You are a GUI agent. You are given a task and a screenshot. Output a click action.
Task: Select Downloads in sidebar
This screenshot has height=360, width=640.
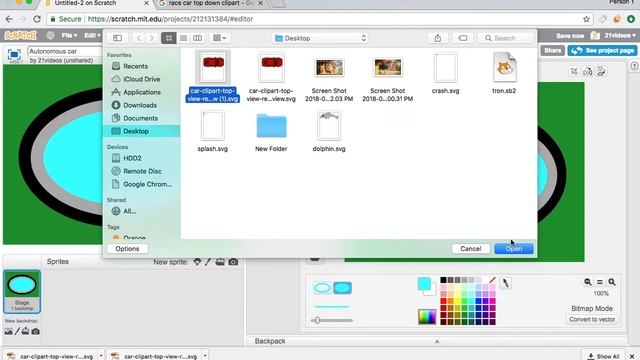tap(140, 105)
